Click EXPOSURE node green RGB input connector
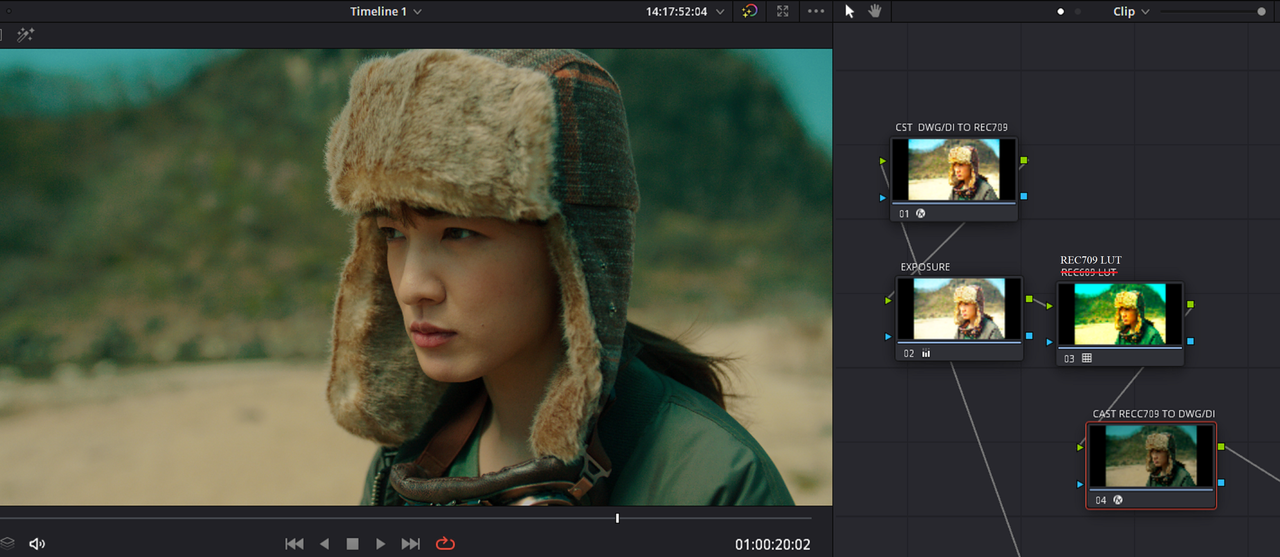 click(x=889, y=299)
